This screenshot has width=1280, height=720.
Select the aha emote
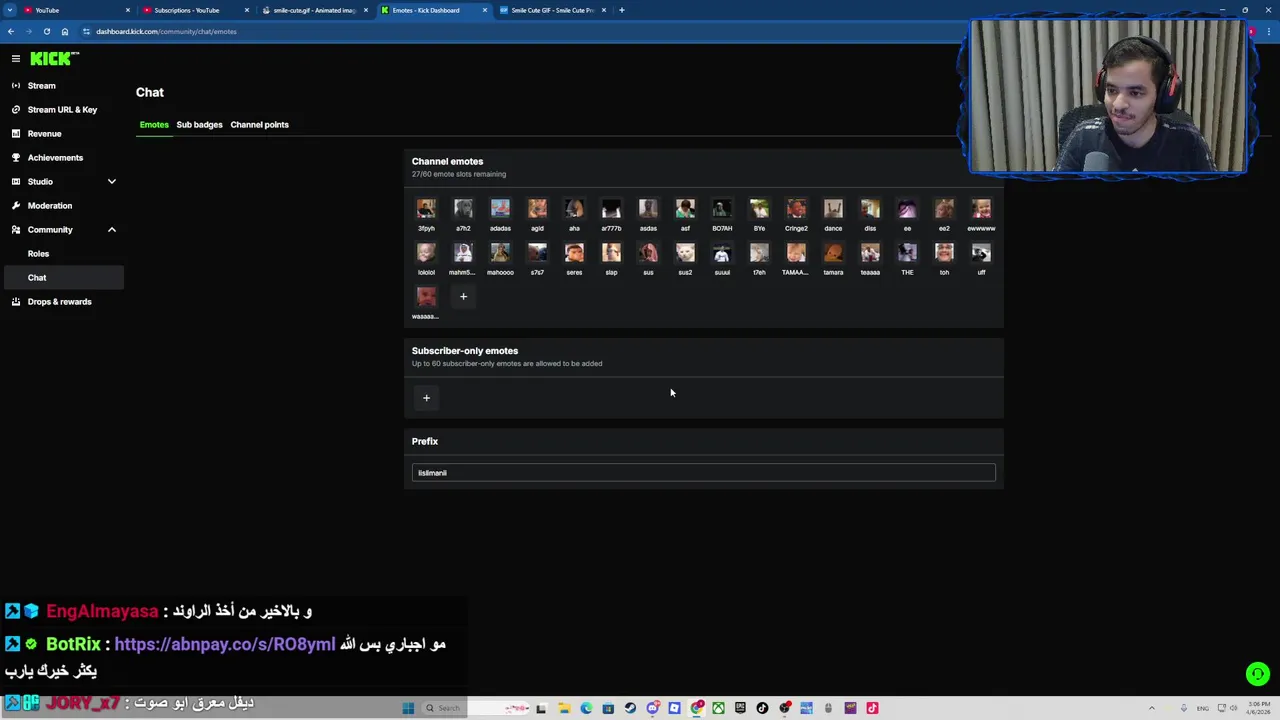click(x=574, y=209)
